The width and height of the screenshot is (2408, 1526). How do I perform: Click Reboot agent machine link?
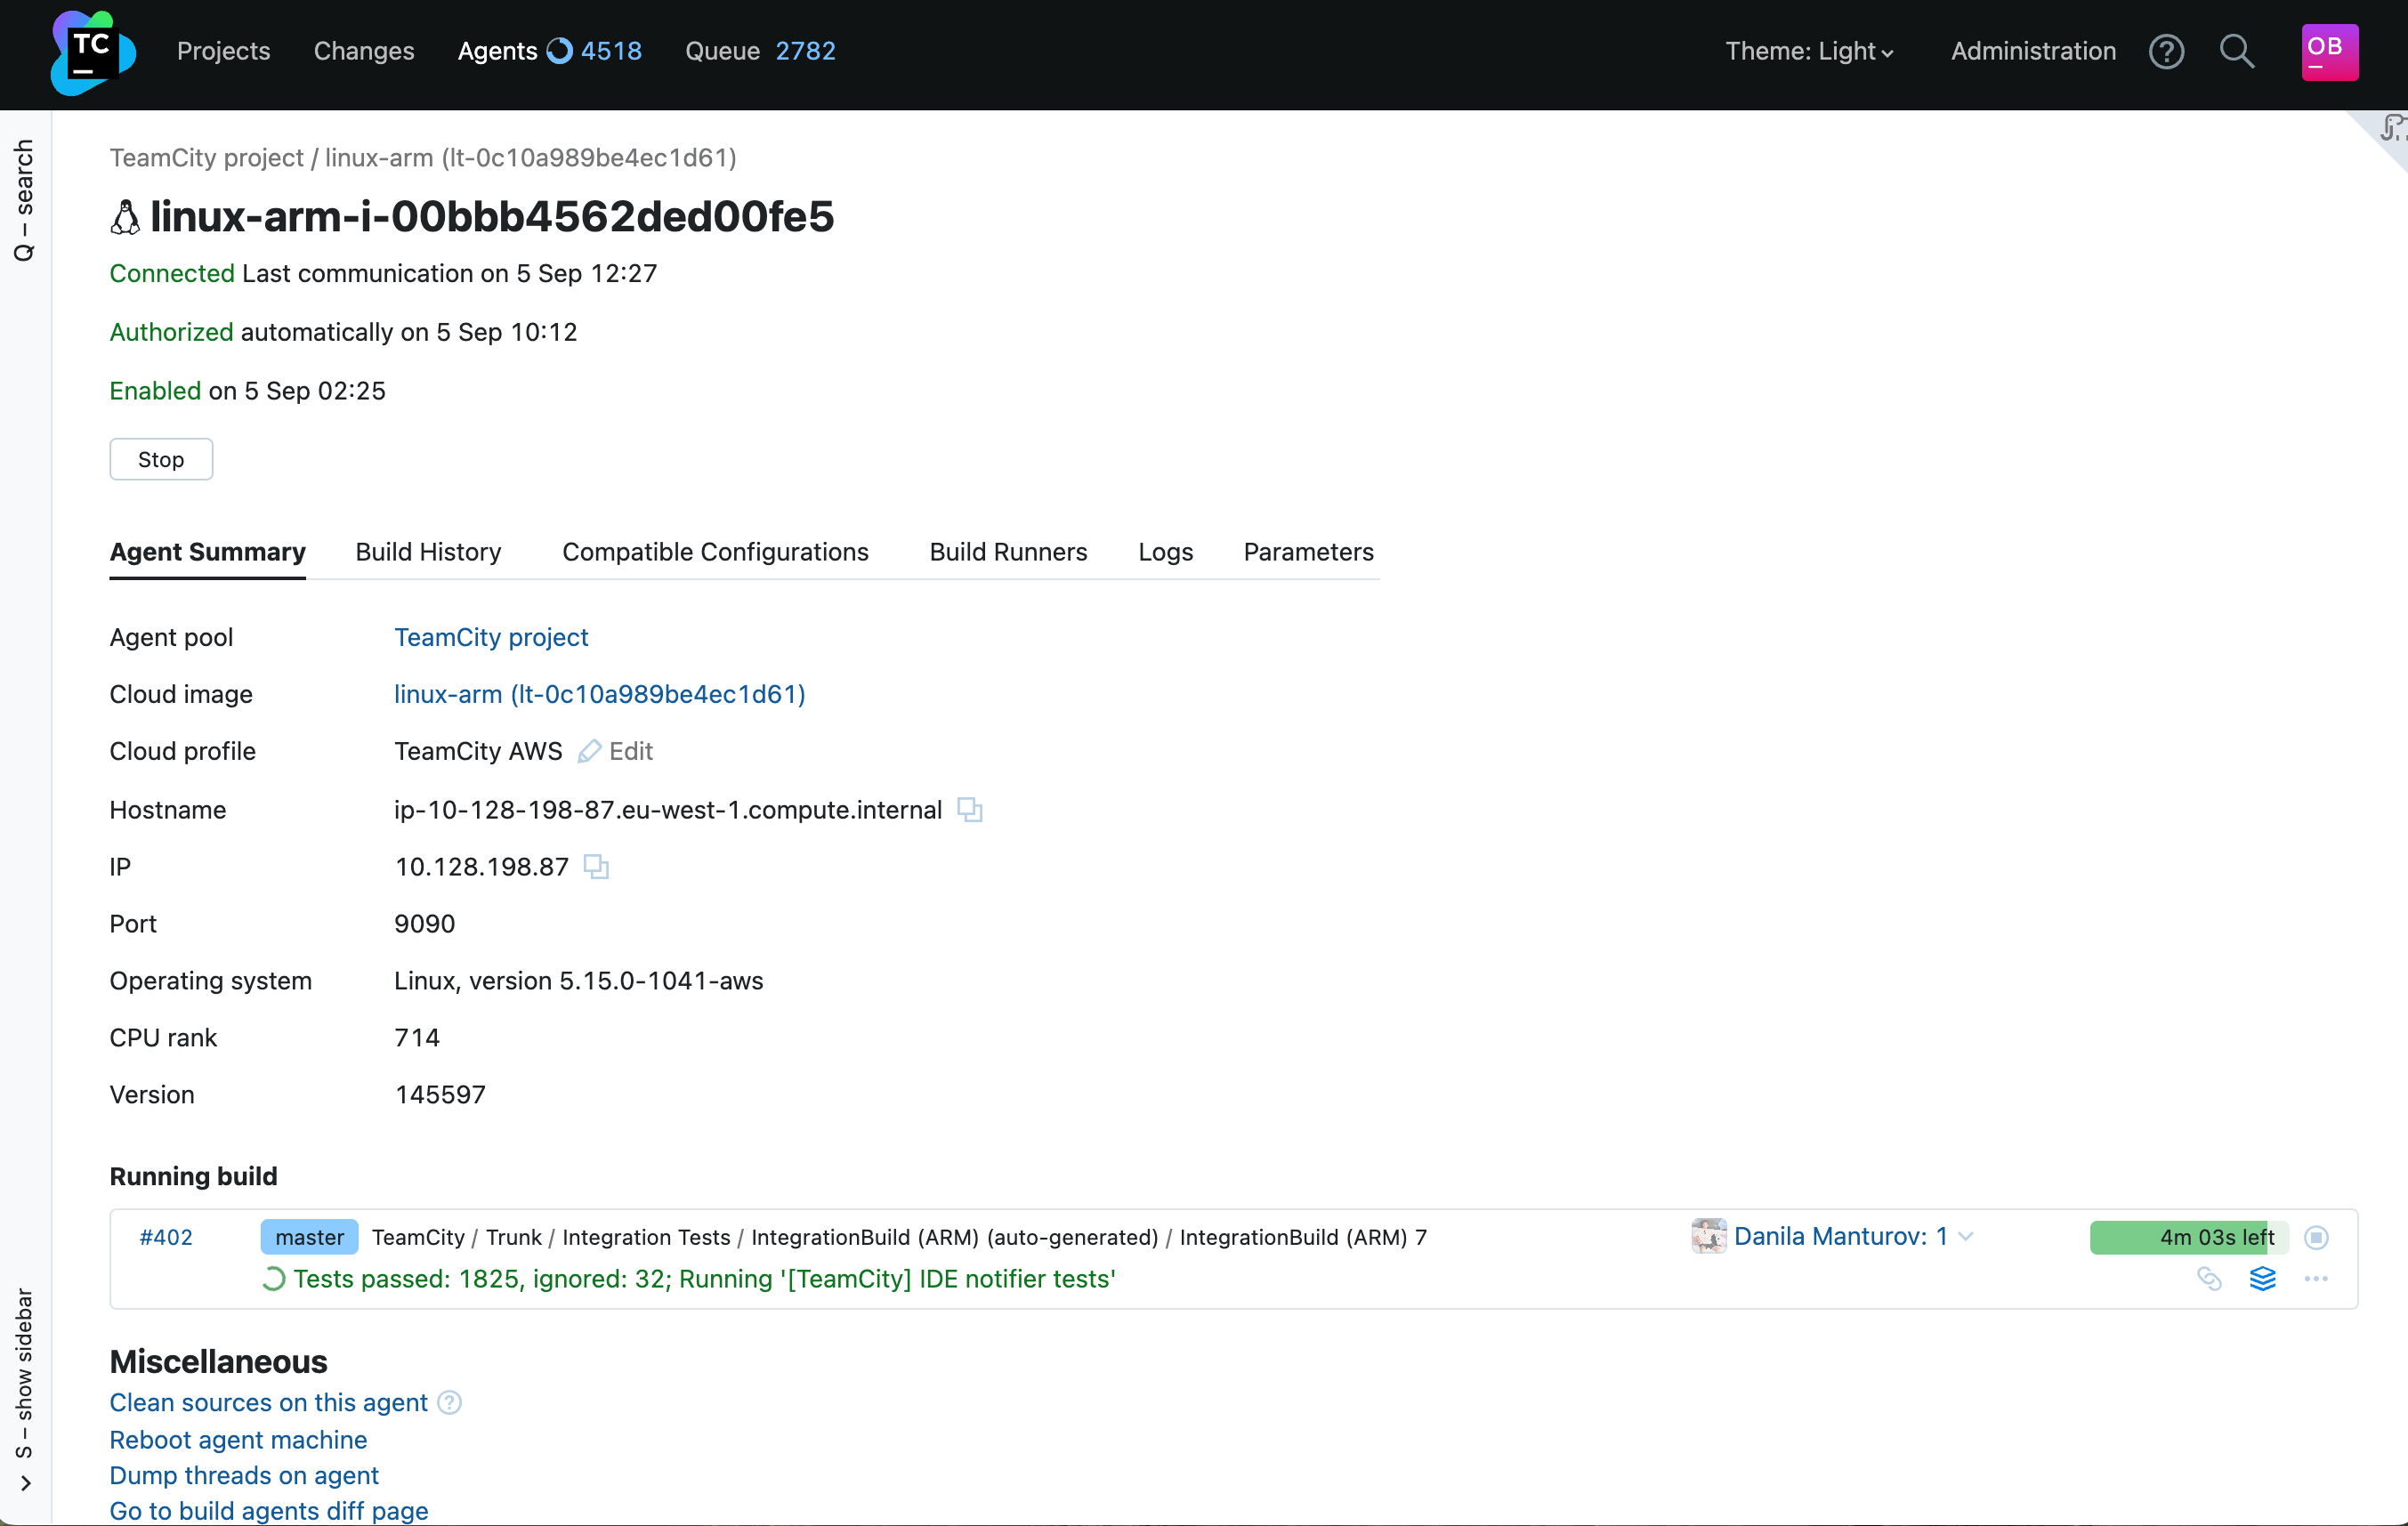tap(238, 1439)
